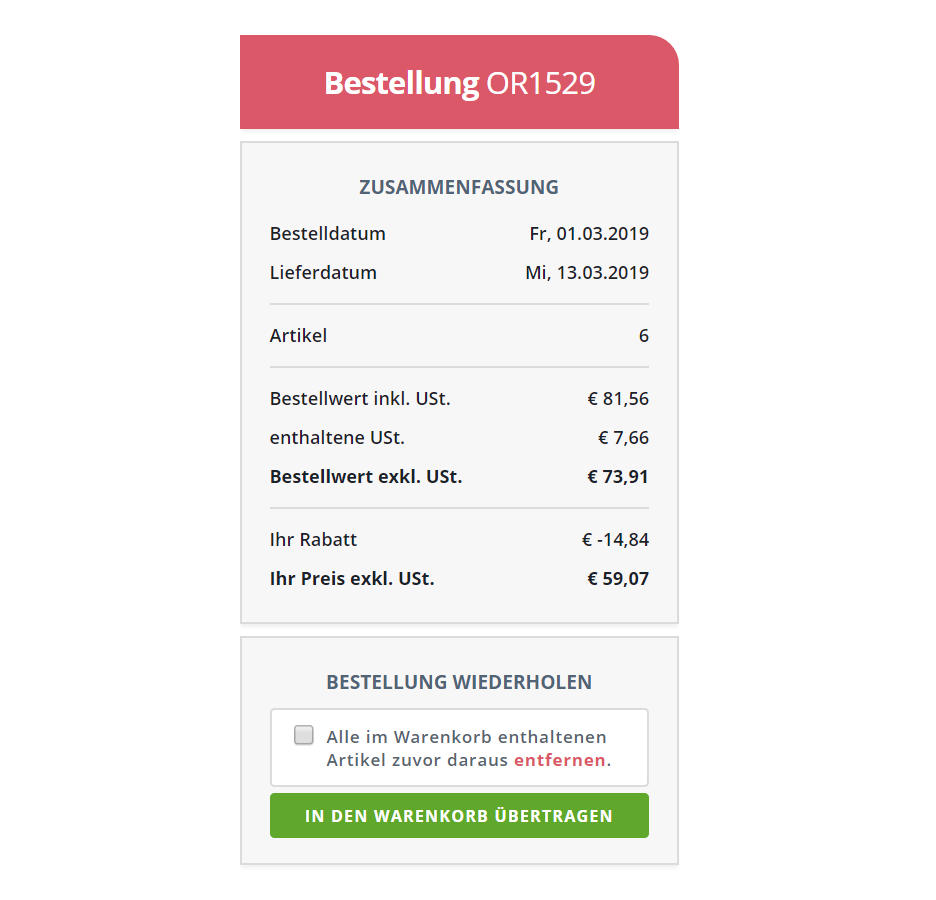Tick the remove cart items checkbox
The image size is (936, 900).
tap(303, 735)
